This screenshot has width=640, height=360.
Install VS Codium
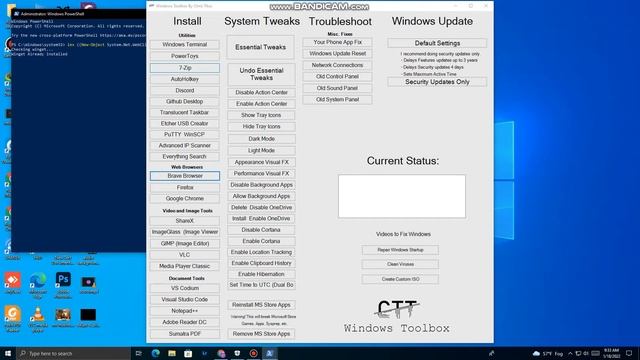[x=185, y=288]
